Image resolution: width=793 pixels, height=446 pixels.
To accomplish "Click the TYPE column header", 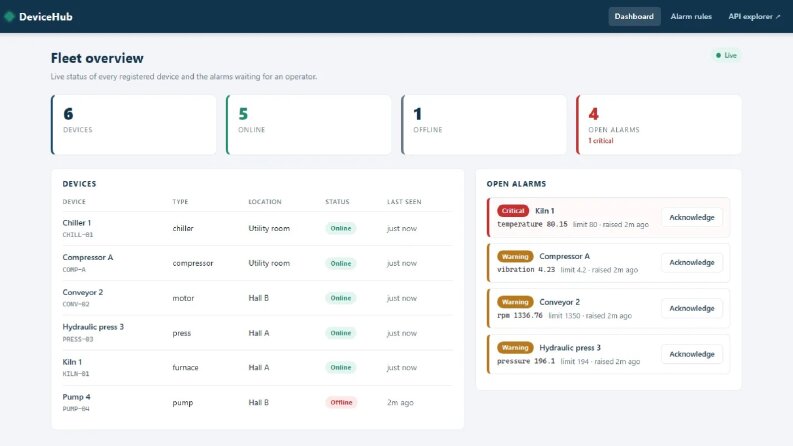I will [x=180, y=202].
